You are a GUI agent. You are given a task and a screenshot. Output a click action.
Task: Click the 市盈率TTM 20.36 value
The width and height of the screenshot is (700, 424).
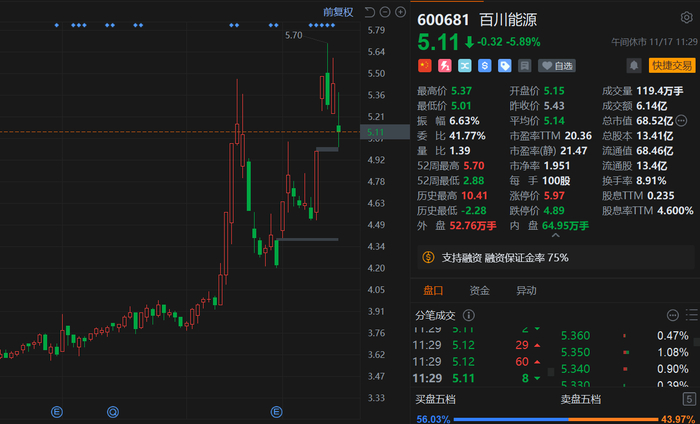(x=578, y=136)
